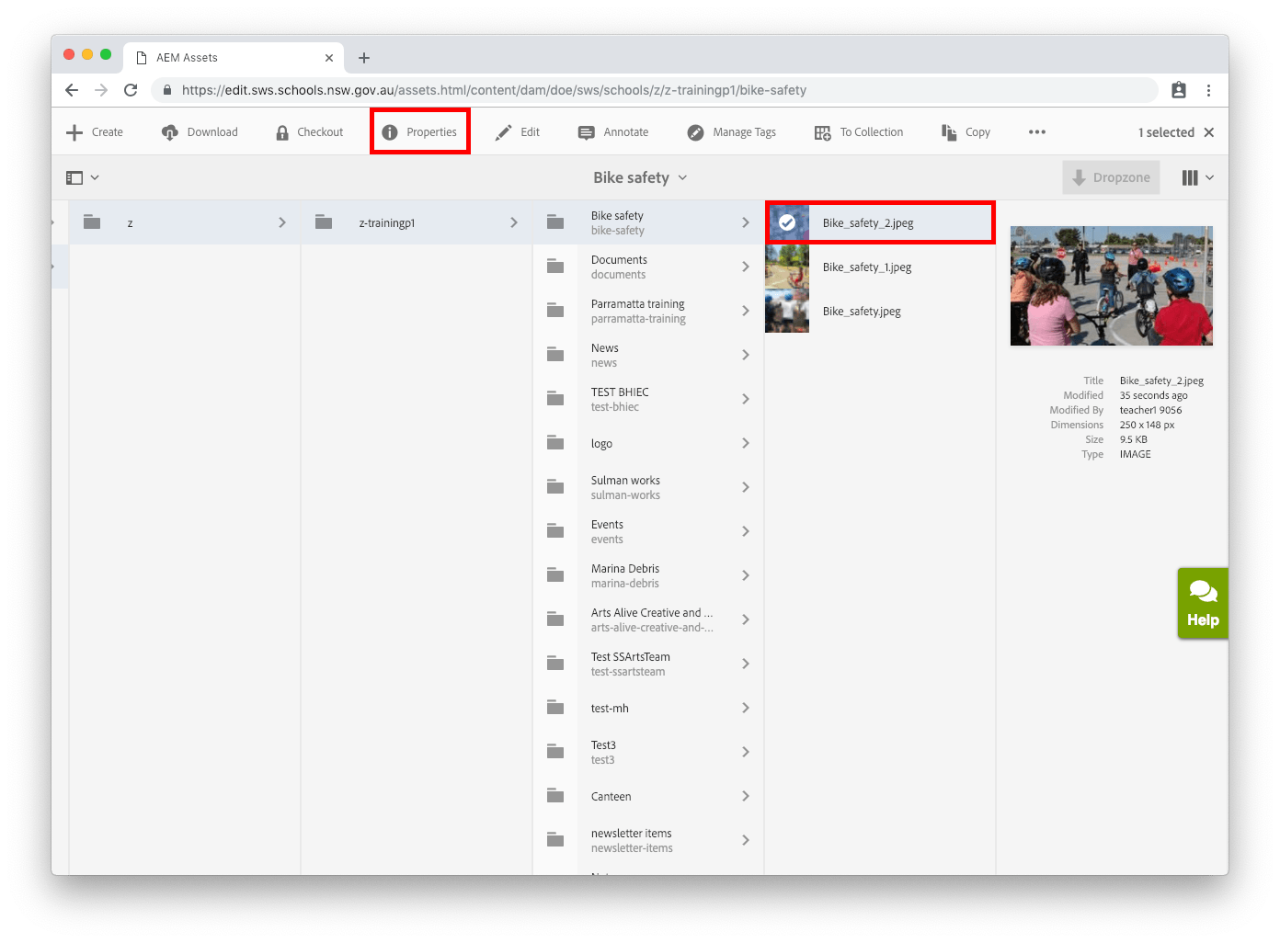Open the browser three-dot menu
This screenshot has width=1280, height=943.
pos(1208,90)
